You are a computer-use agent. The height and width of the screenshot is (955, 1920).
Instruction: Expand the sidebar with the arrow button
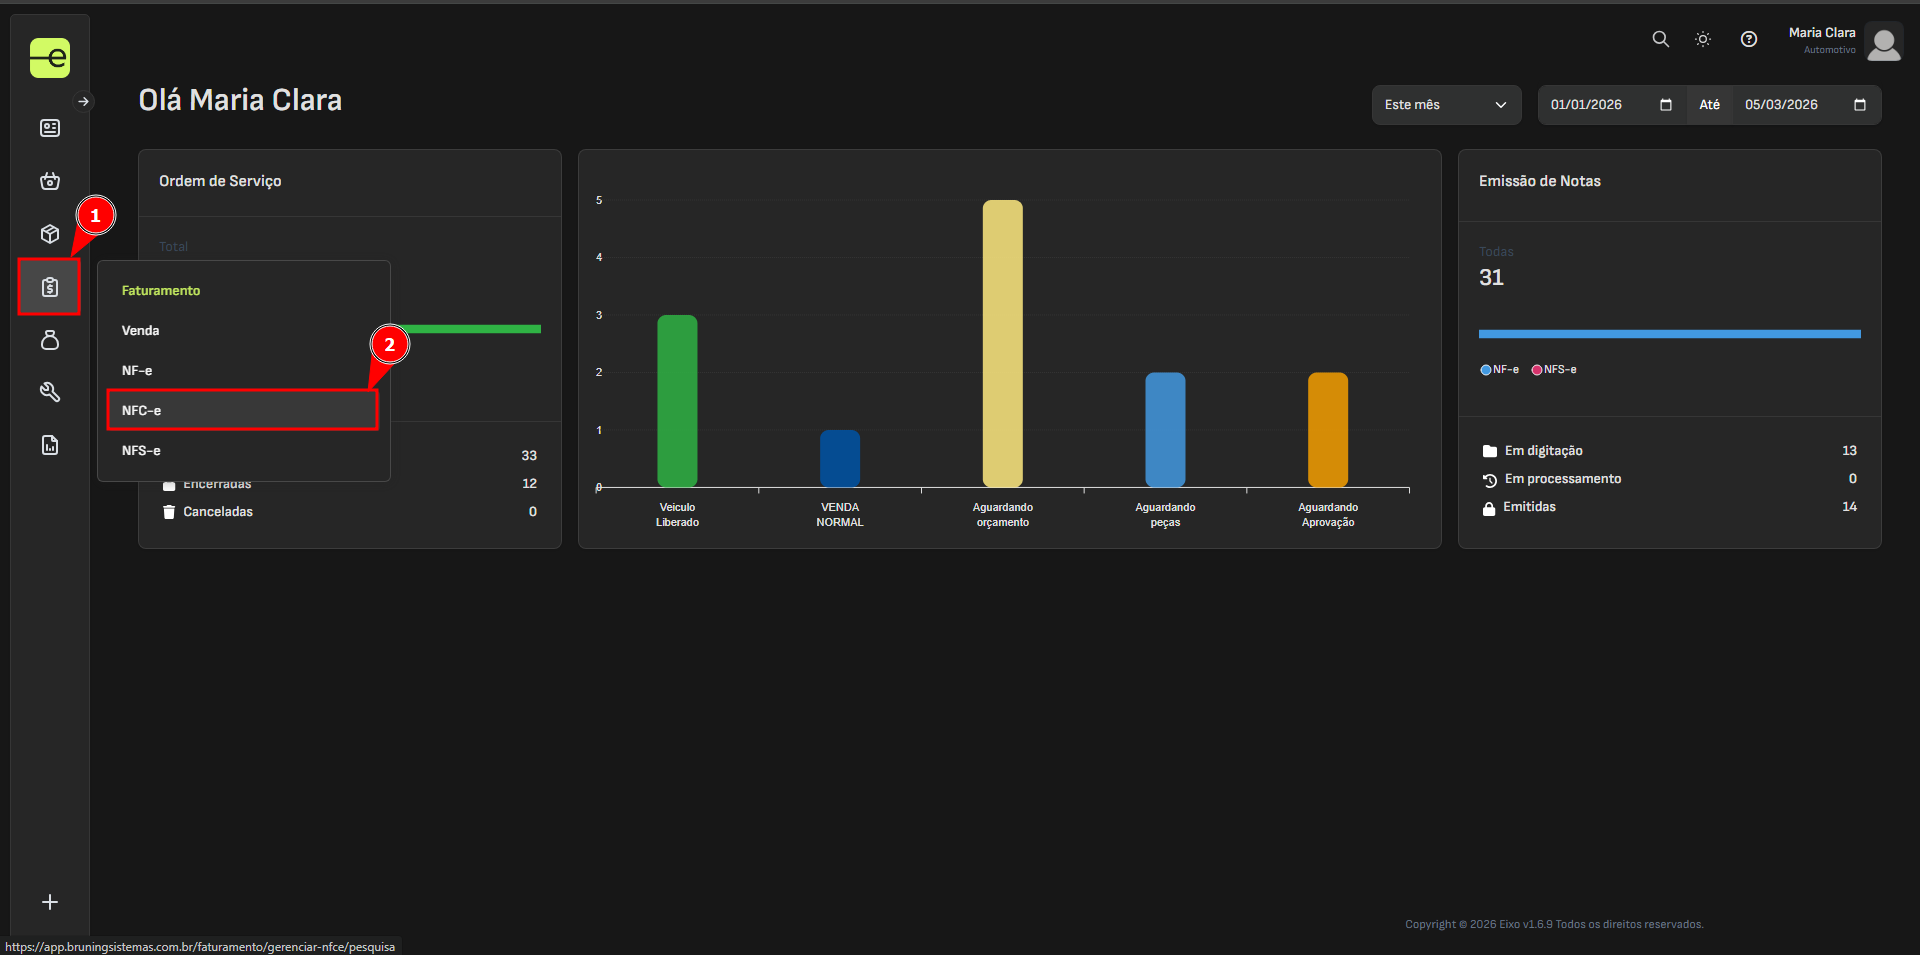point(84,101)
